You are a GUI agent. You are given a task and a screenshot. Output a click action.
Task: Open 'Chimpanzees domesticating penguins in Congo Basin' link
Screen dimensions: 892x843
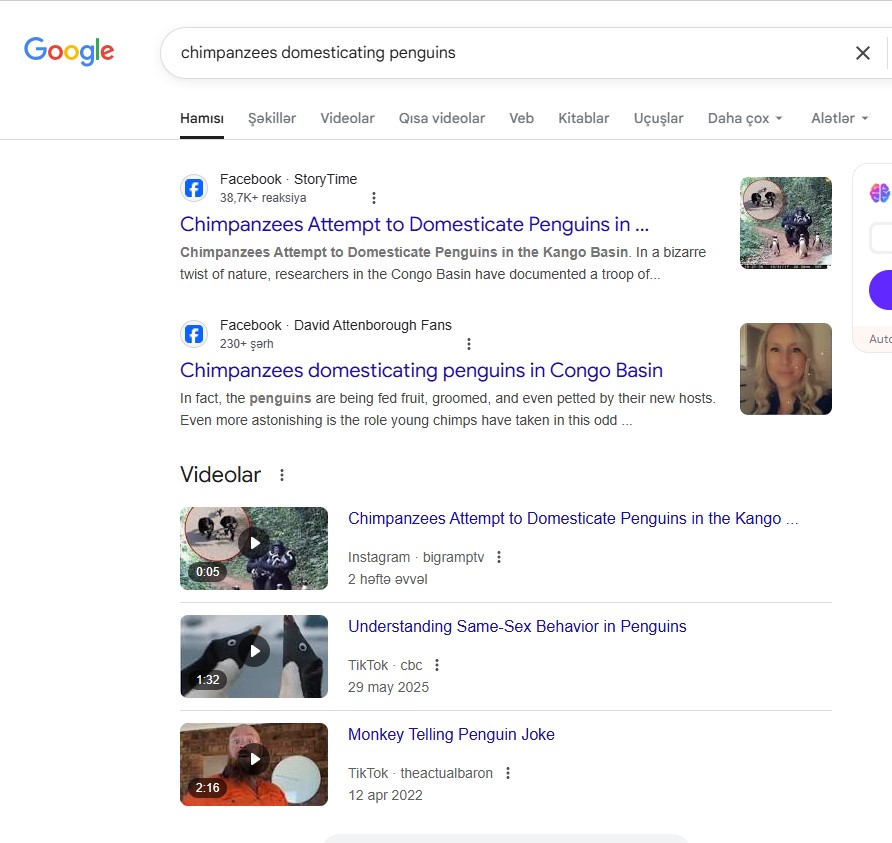(x=421, y=370)
